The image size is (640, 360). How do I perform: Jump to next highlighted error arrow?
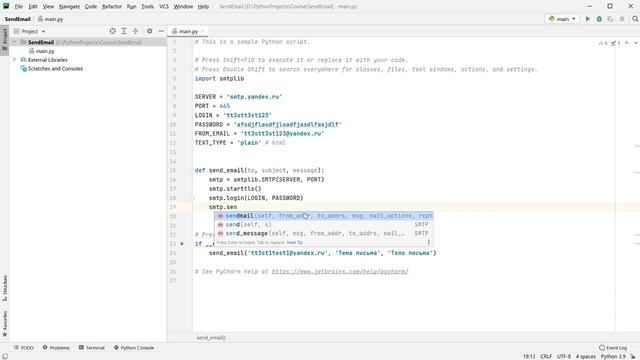pyautogui.click(x=636, y=42)
